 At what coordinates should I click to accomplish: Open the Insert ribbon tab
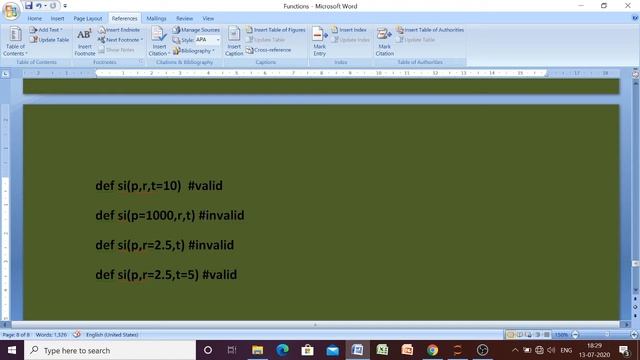point(57,18)
